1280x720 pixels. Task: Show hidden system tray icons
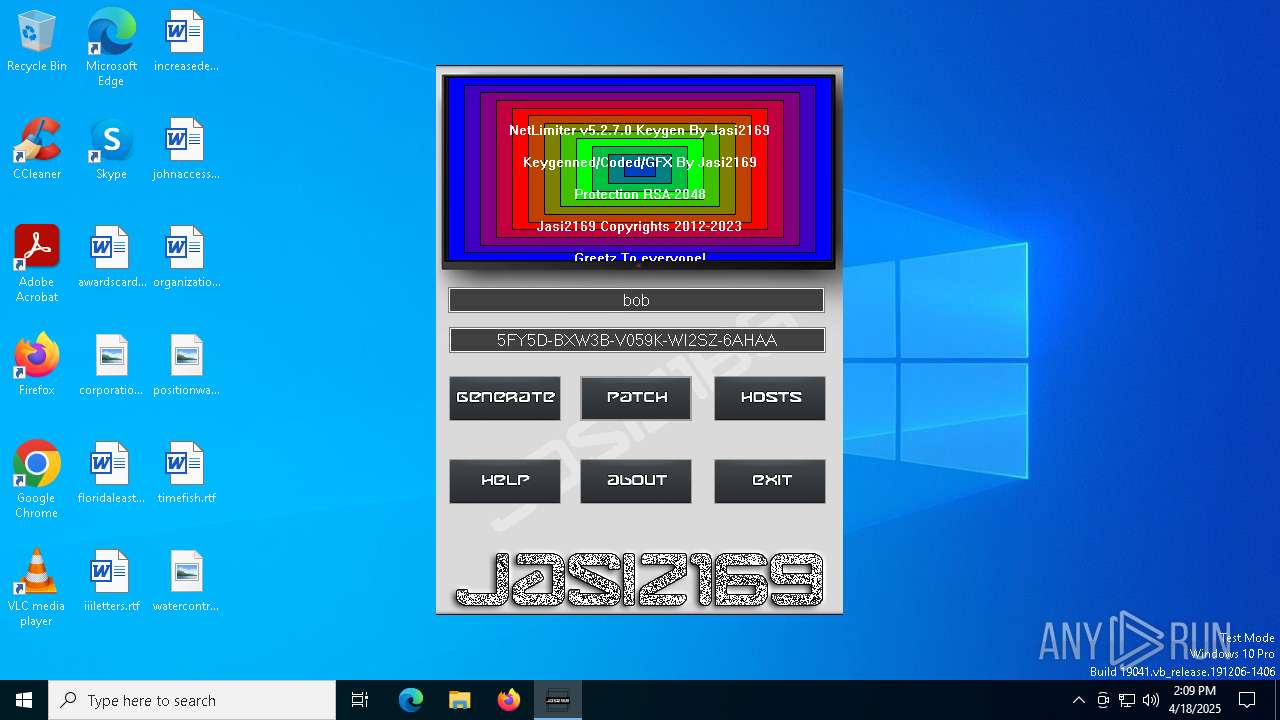pos(1078,700)
